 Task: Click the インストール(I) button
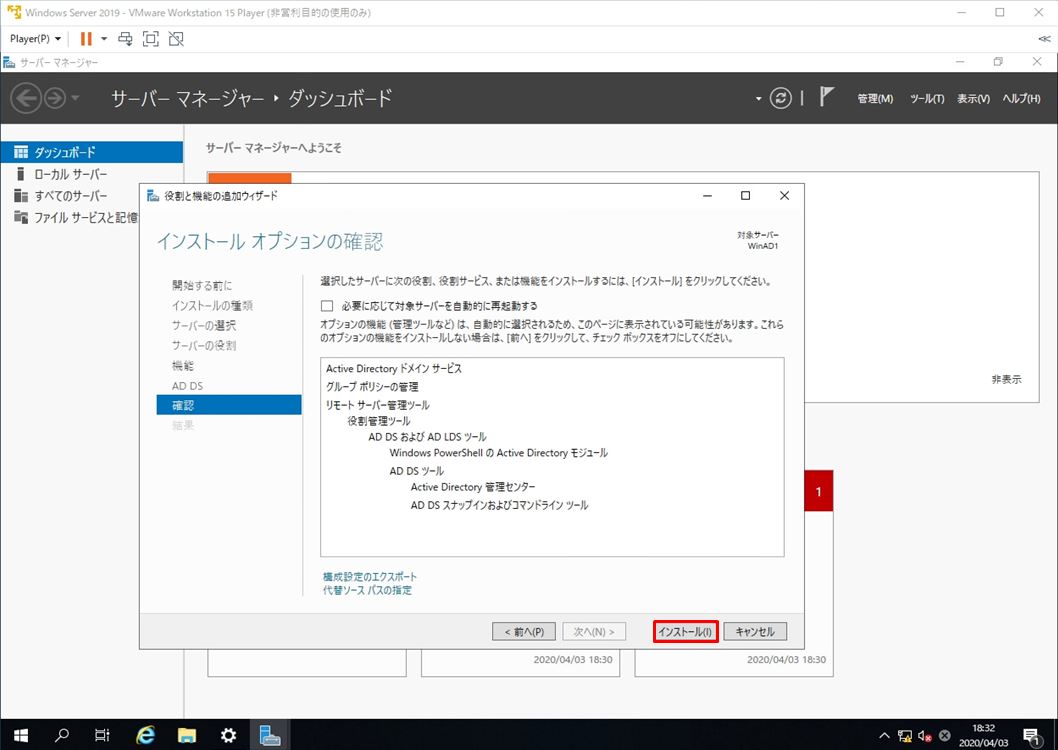click(685, 631)
